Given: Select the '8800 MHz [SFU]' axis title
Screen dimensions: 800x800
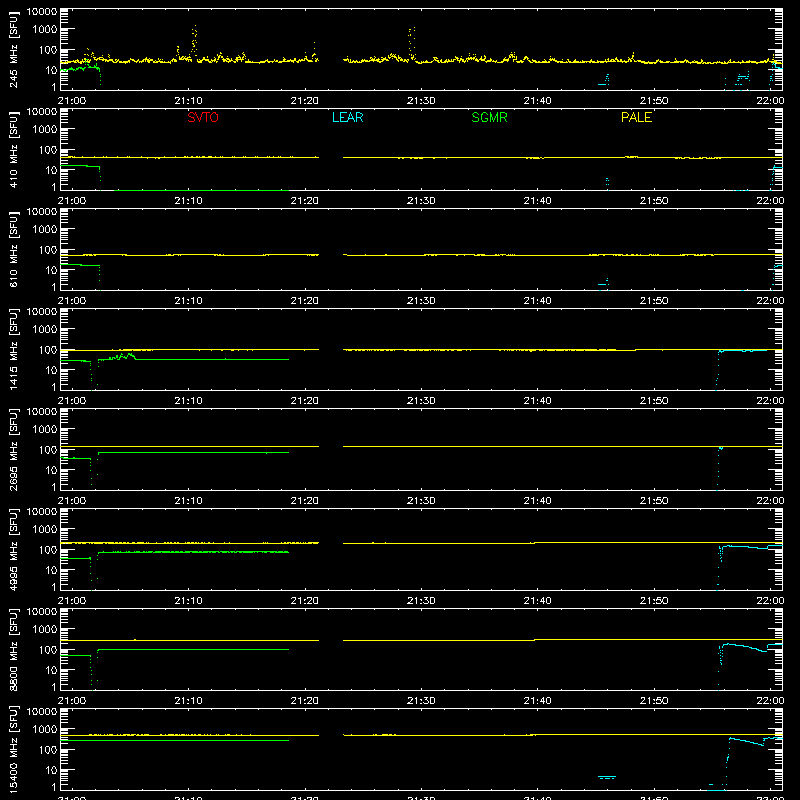Looking at the screenshot, I should 14,649.
